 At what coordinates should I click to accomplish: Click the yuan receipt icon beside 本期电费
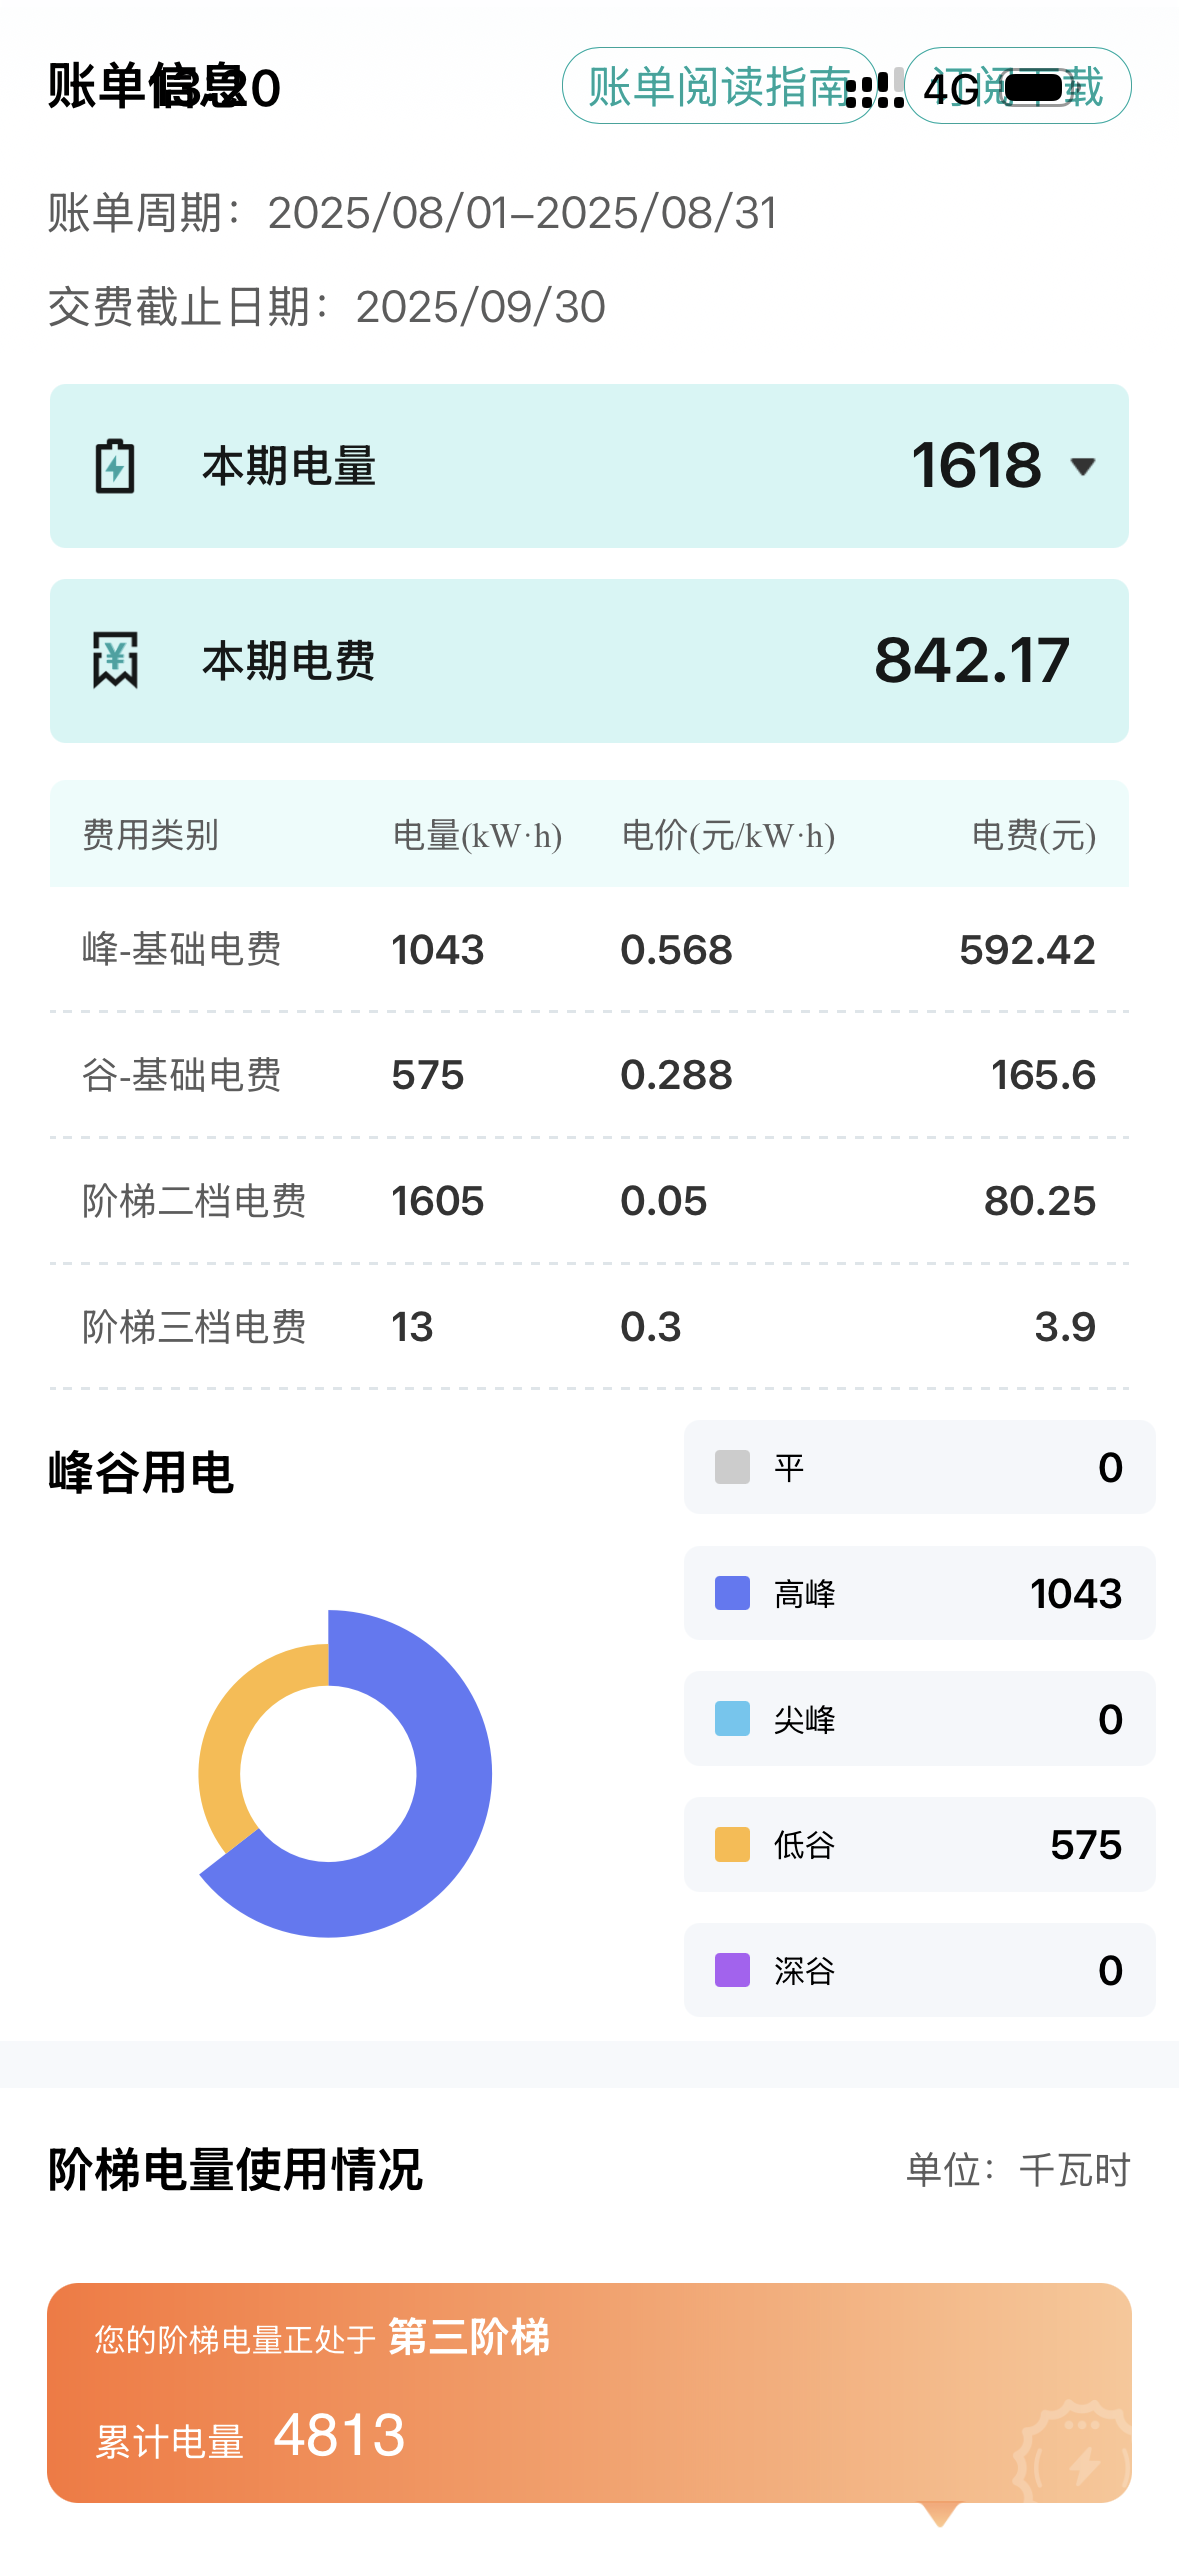coord(115,660)
